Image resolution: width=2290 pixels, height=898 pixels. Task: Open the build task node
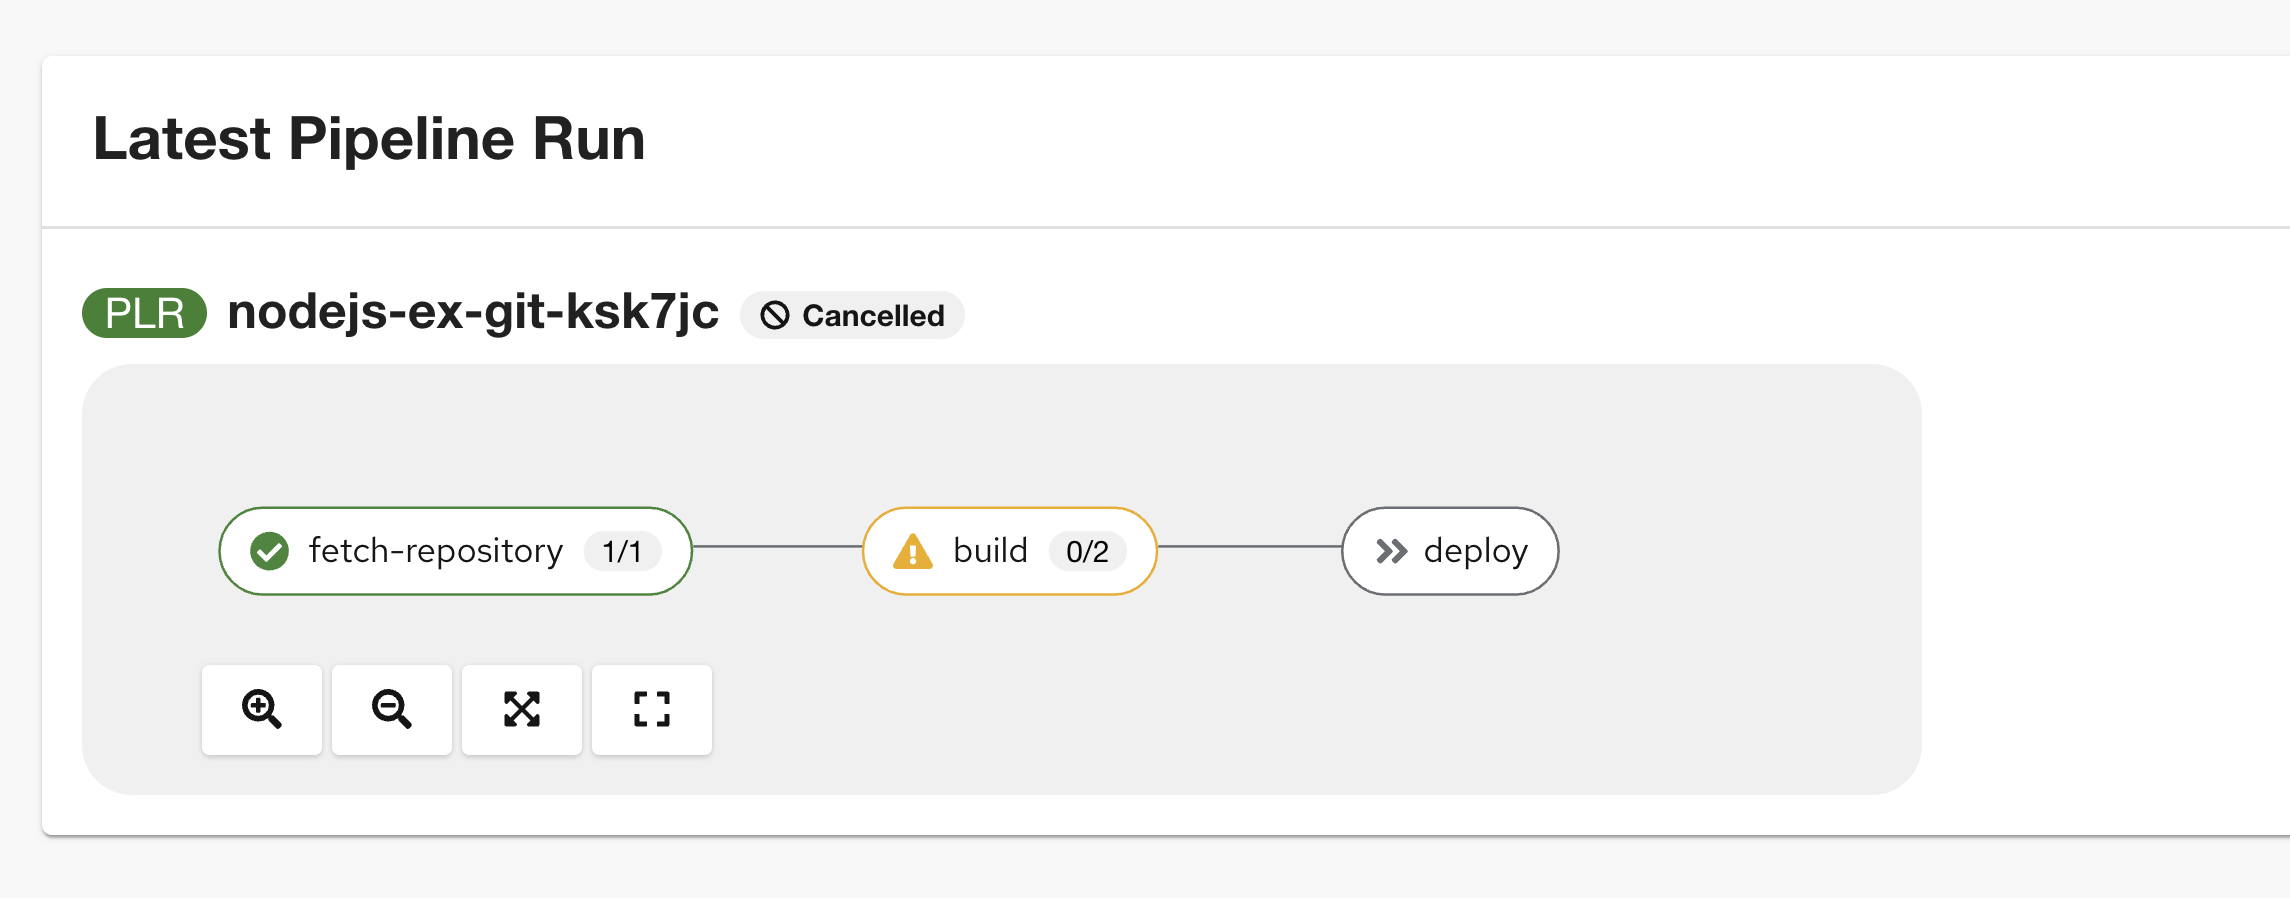990,551
